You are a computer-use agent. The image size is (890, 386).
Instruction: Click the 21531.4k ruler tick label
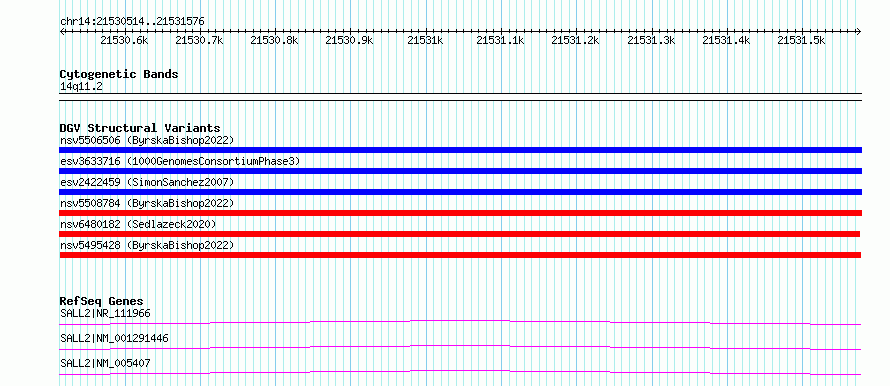click(x=726, y=40)
